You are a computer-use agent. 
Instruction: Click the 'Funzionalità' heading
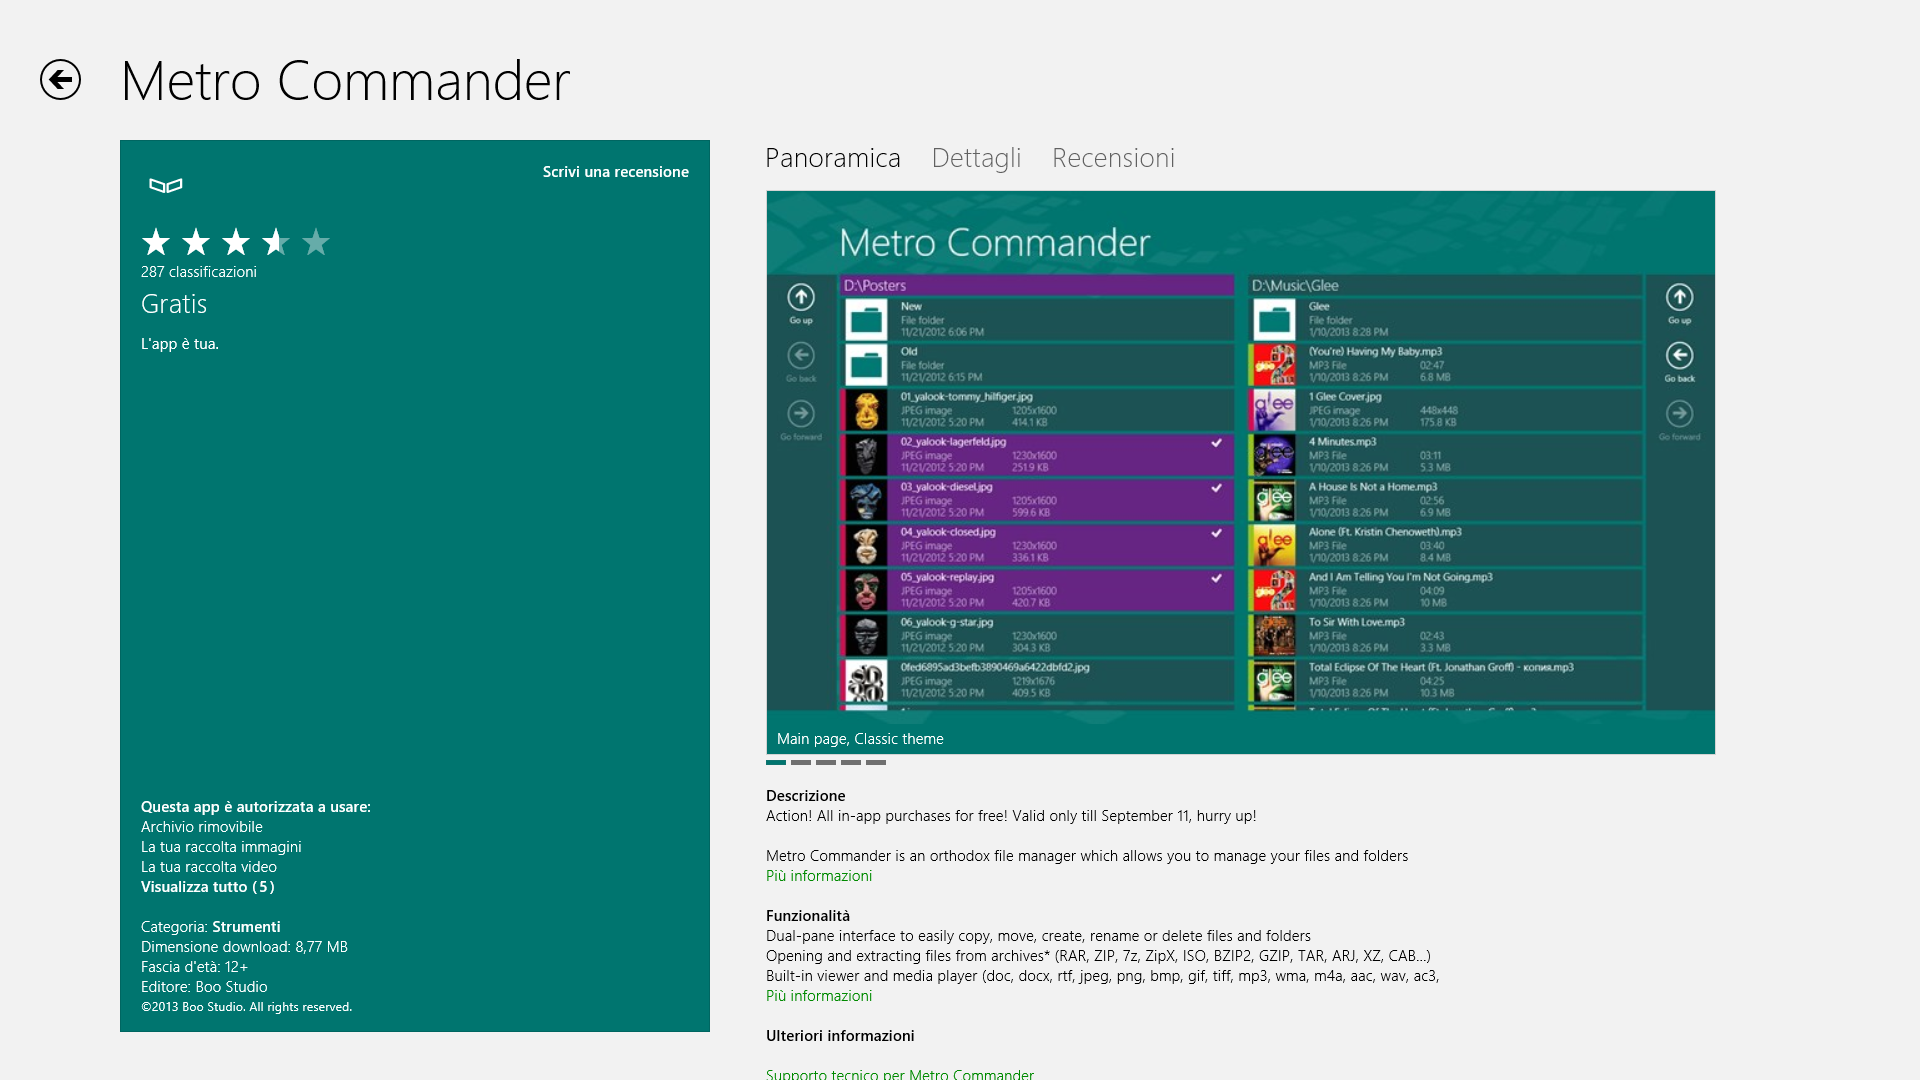808,916
